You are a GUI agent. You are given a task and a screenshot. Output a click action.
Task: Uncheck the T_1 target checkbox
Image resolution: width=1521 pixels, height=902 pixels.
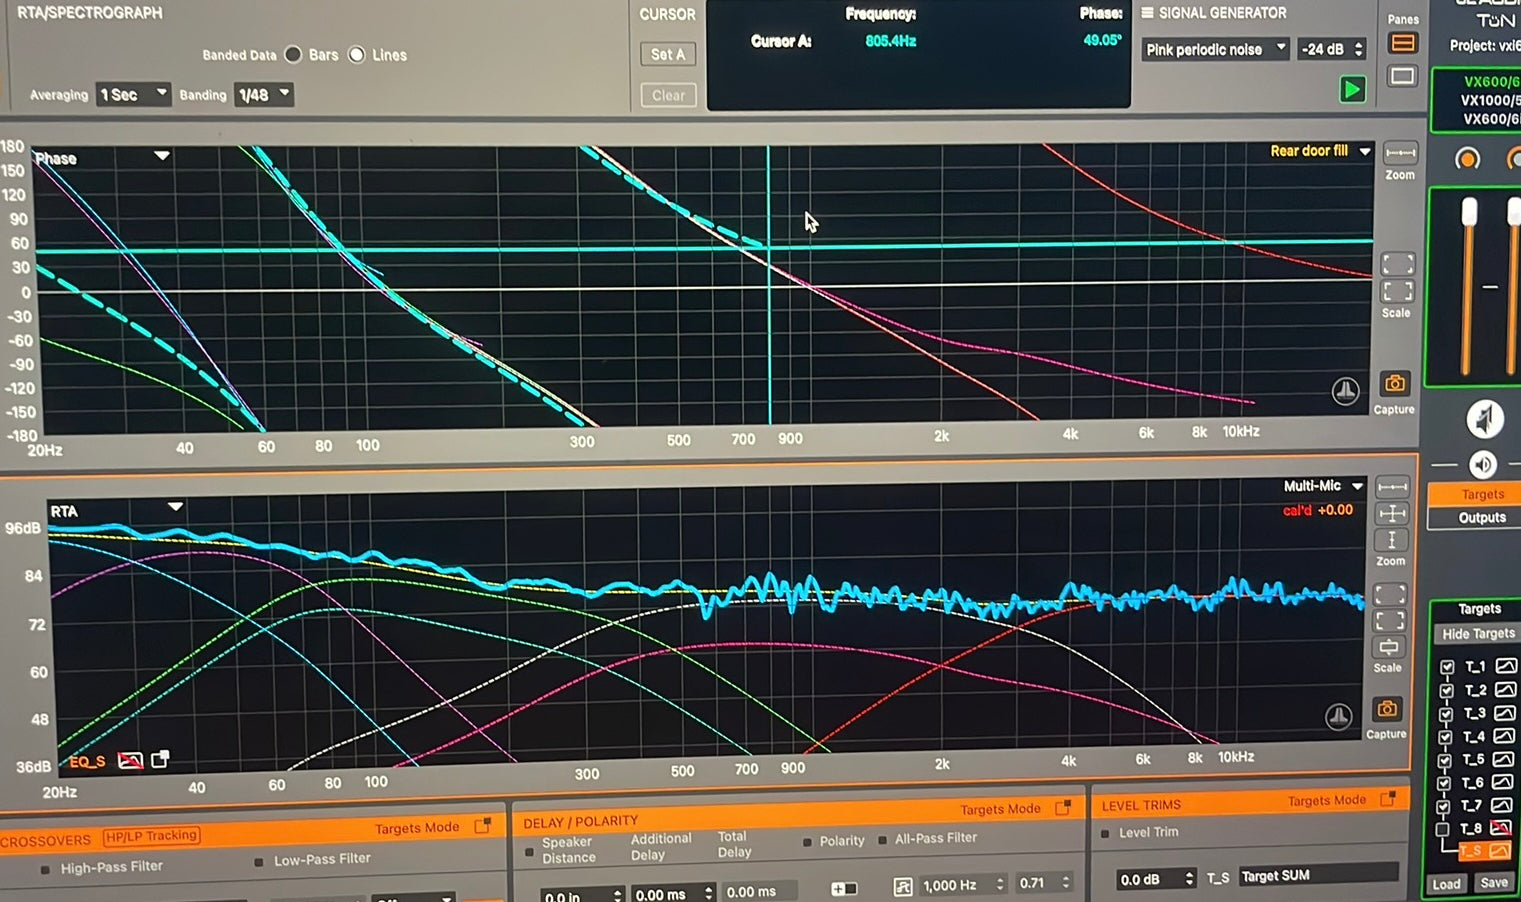point(1446,667)
